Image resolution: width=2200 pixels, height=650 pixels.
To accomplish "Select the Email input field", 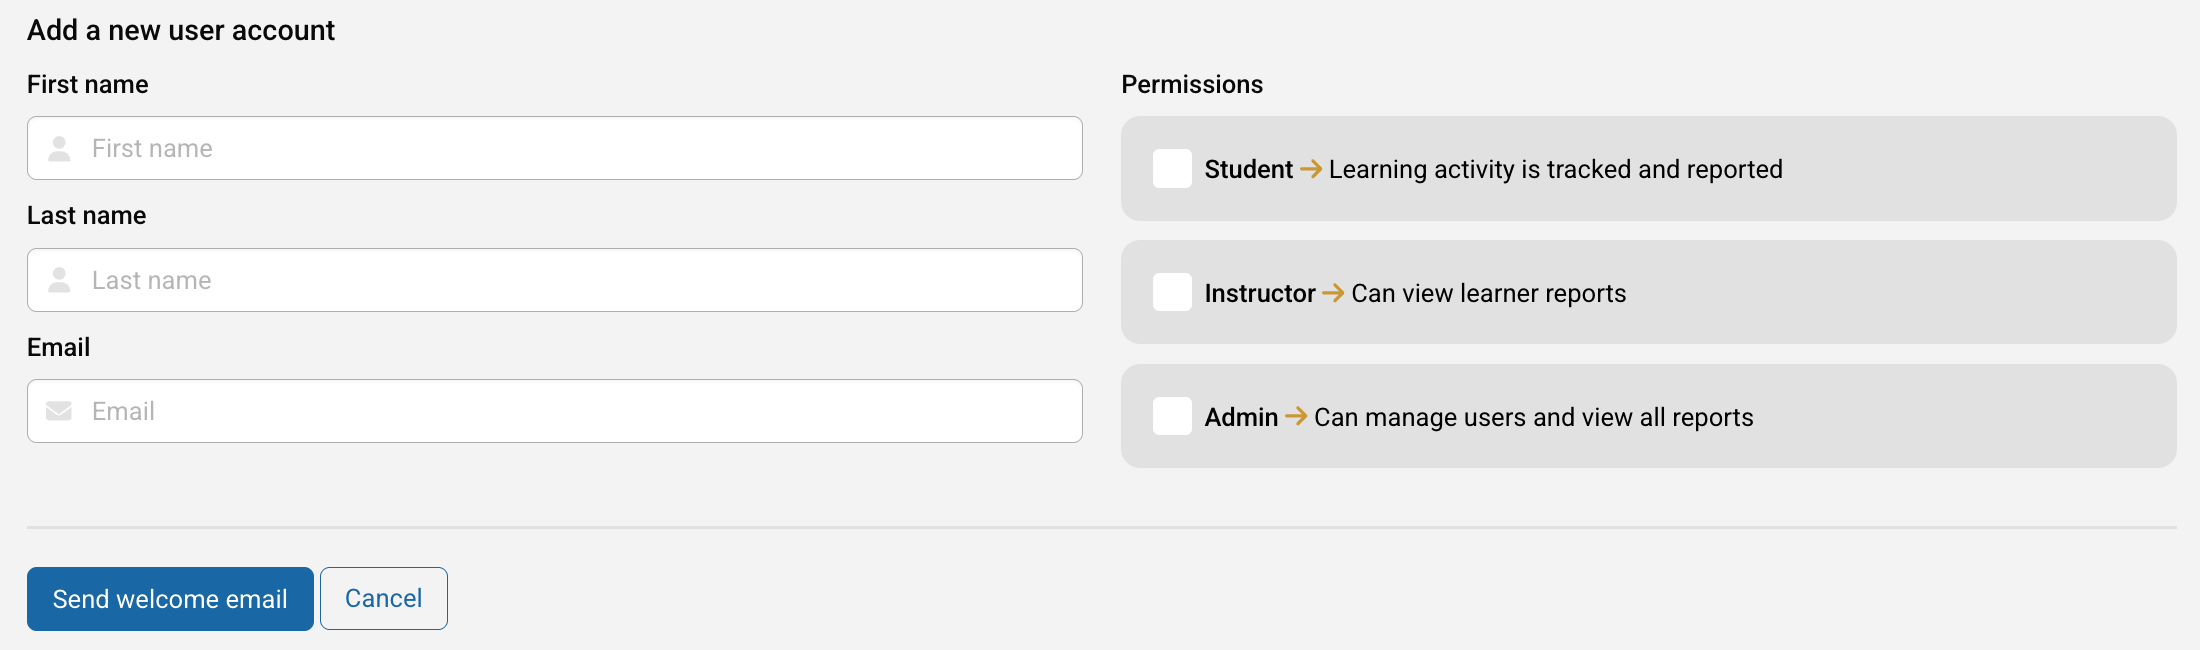I will click(x=555, y=411).
